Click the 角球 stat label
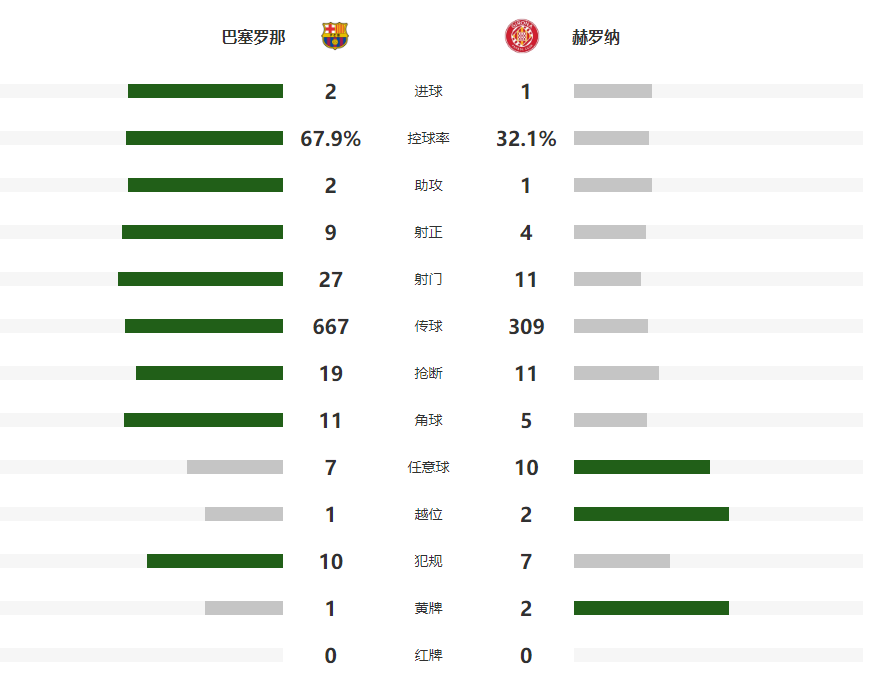Screen dimensions: 872x673 (428, 420)
